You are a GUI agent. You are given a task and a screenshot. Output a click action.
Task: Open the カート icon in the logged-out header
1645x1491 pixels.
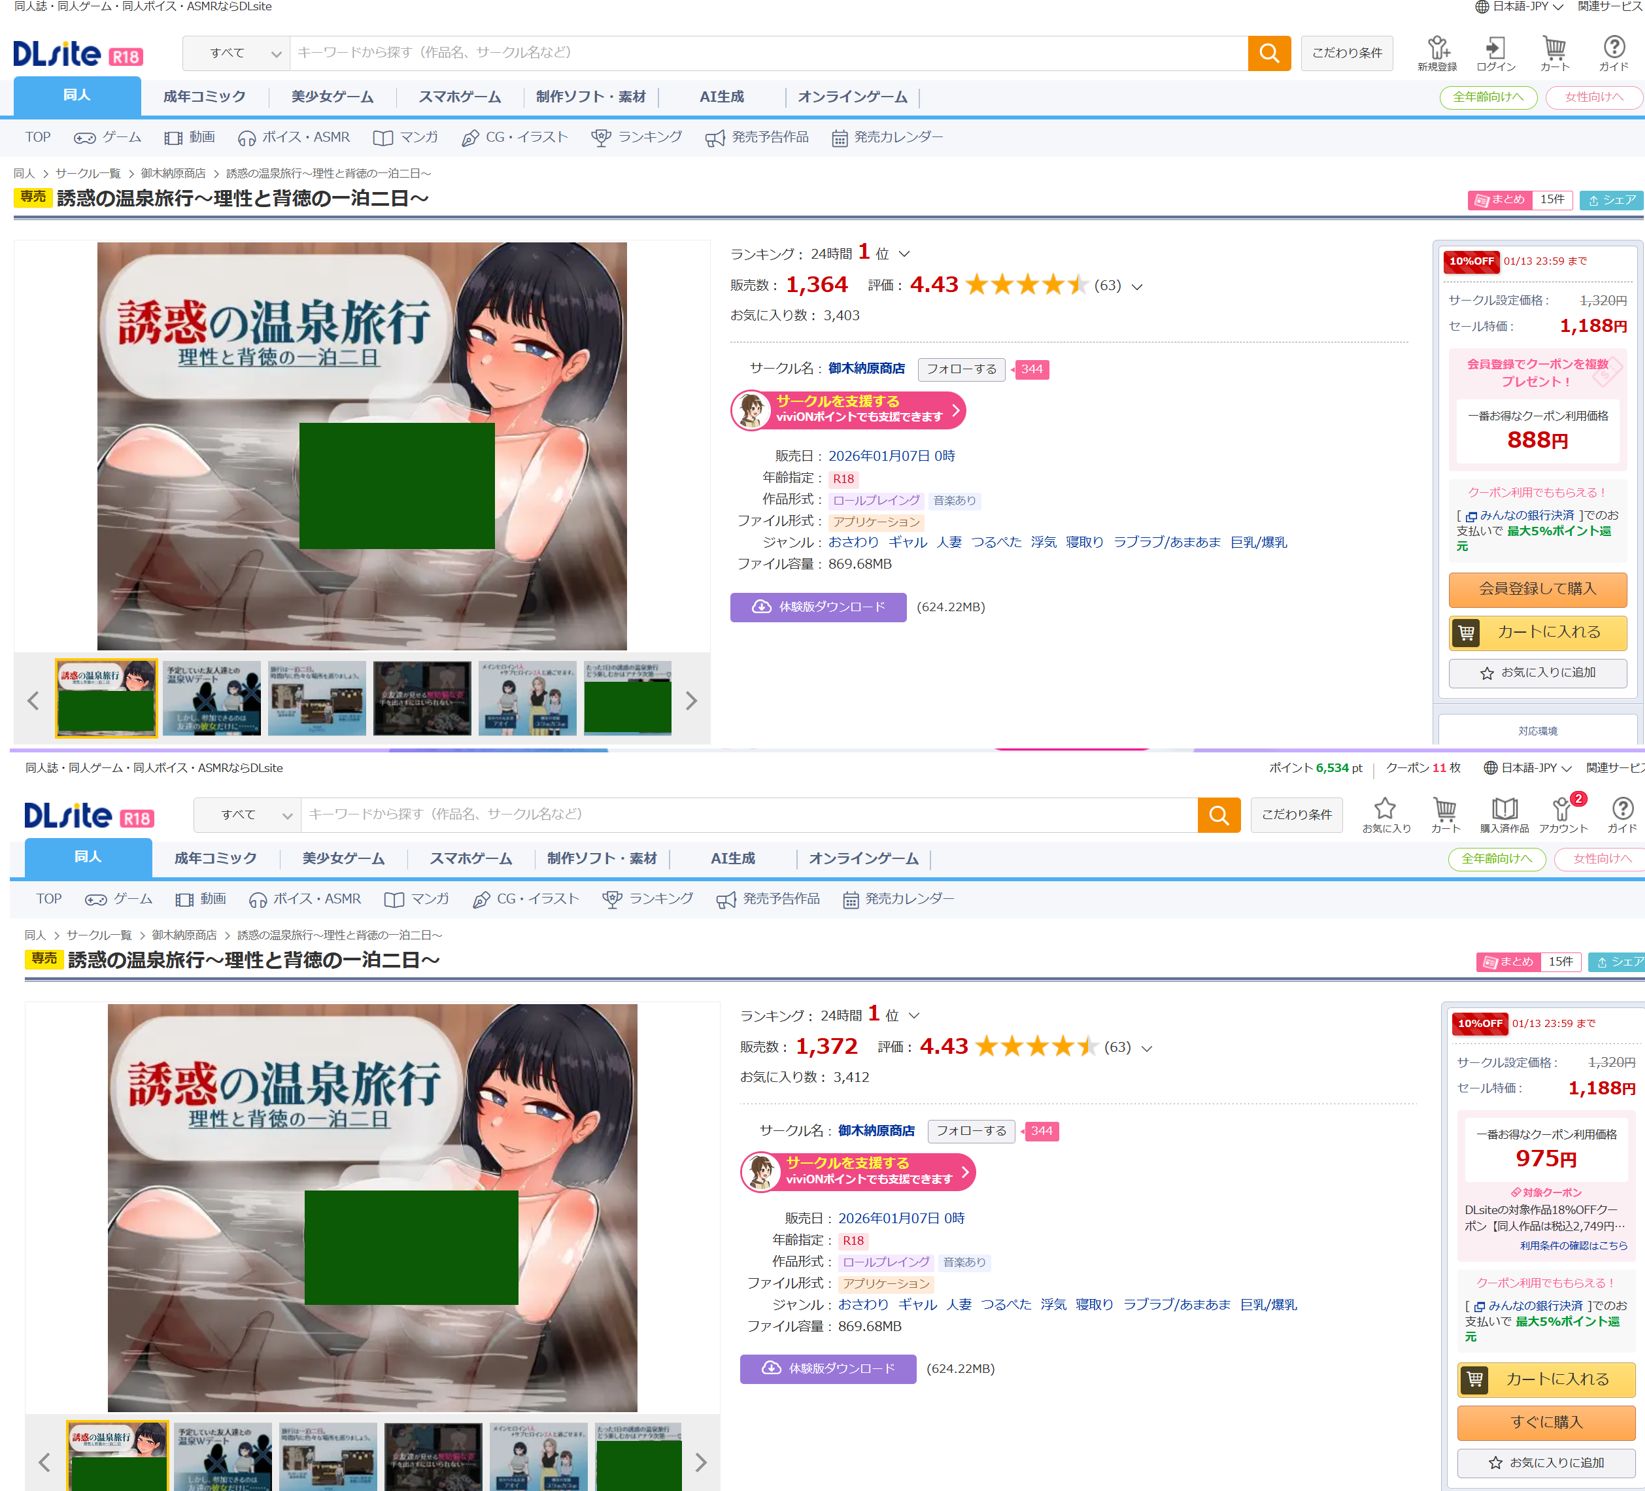[1554, 53]
